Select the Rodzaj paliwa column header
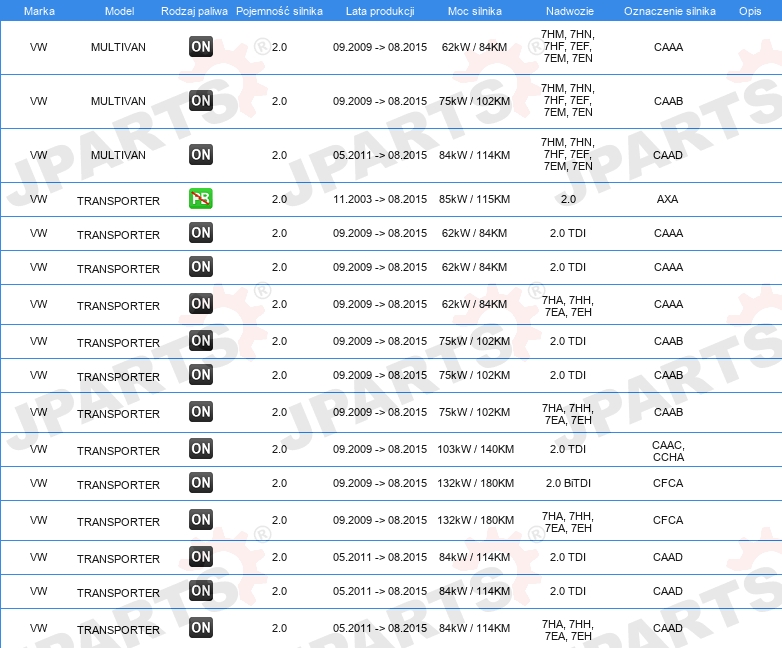The height and width of the screenshot is (648, 782). tap(194, 11)
